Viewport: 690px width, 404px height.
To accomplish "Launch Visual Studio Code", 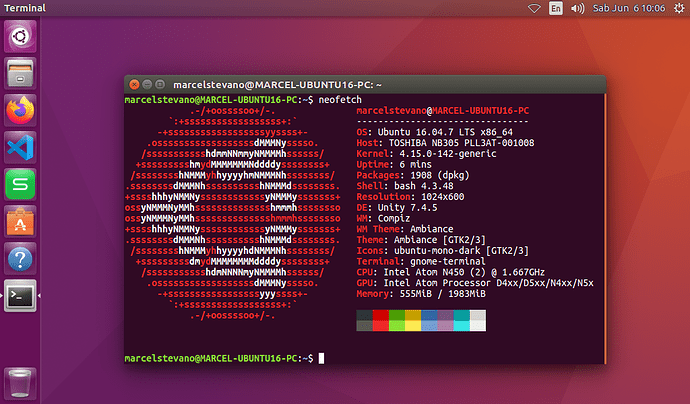I will click(x=20, y=147).
